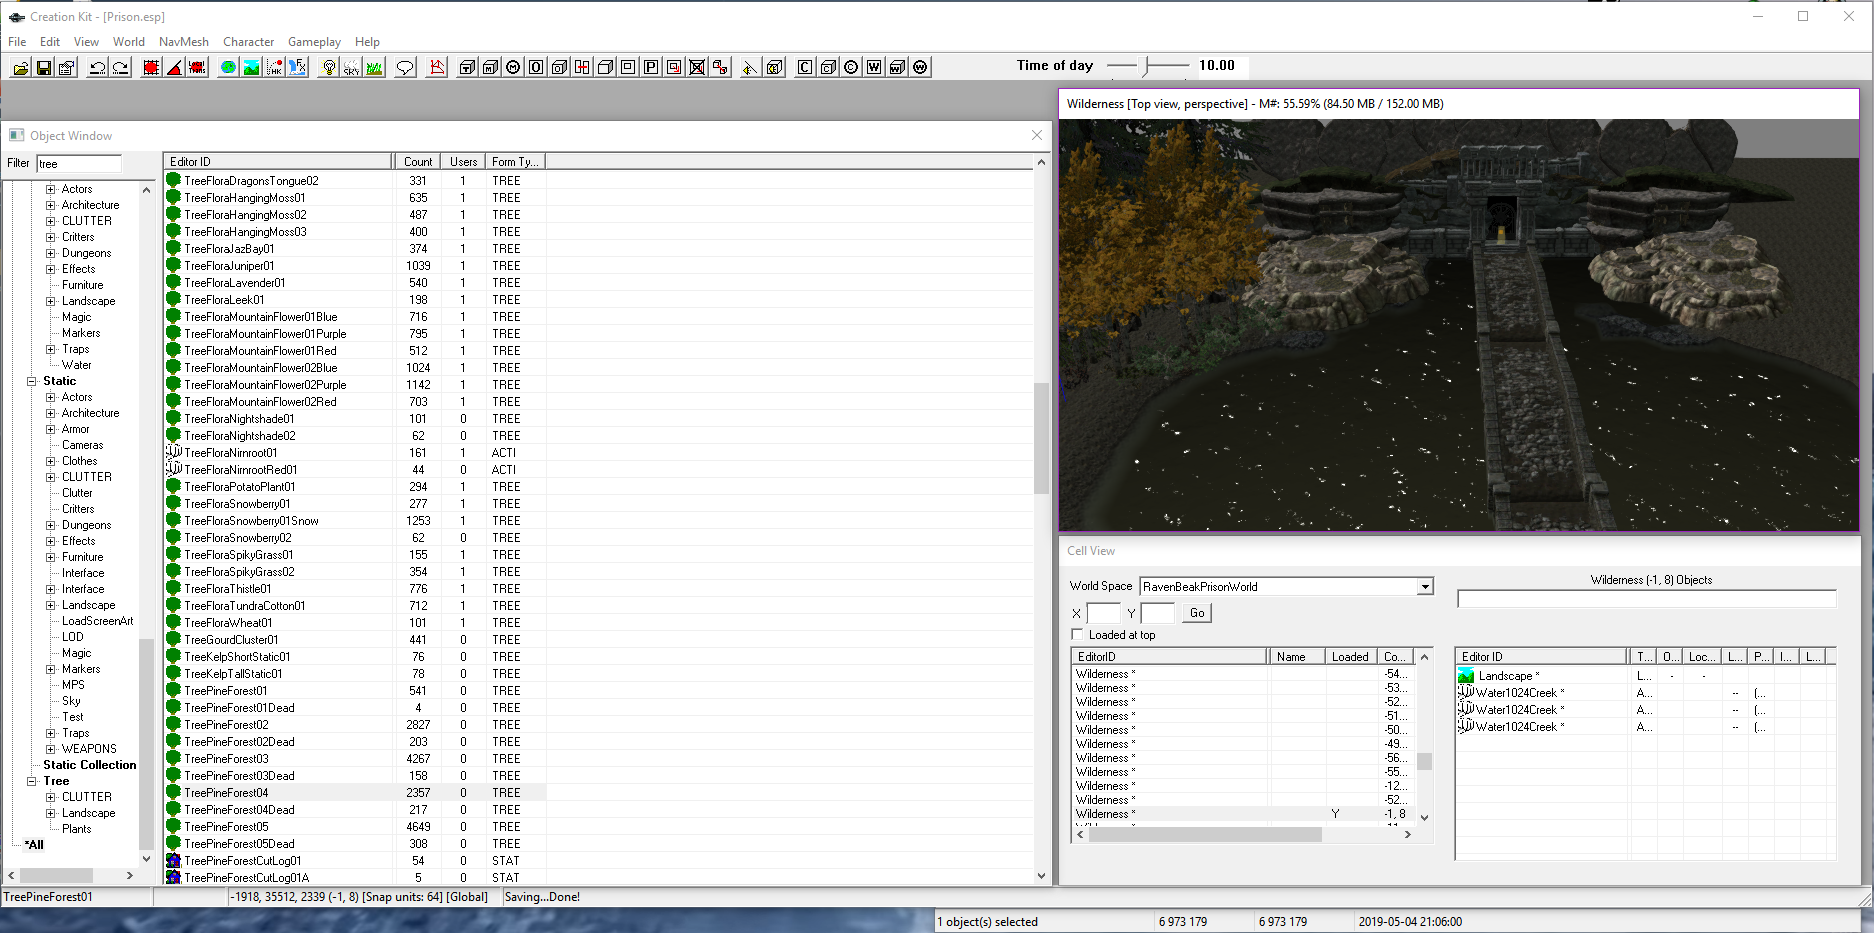Run Havok simulation HK icon
Image resolution: width=1874 pixels, height=933 pixels.
(x=274, y=67)
